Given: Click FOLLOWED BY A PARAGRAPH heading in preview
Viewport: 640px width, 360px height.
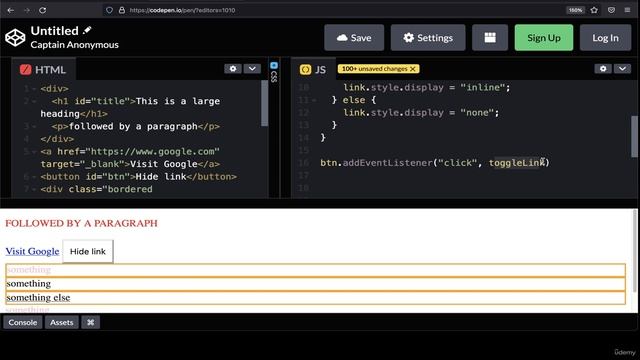Looking at the screenshot, I should click(x=81, y=223).
